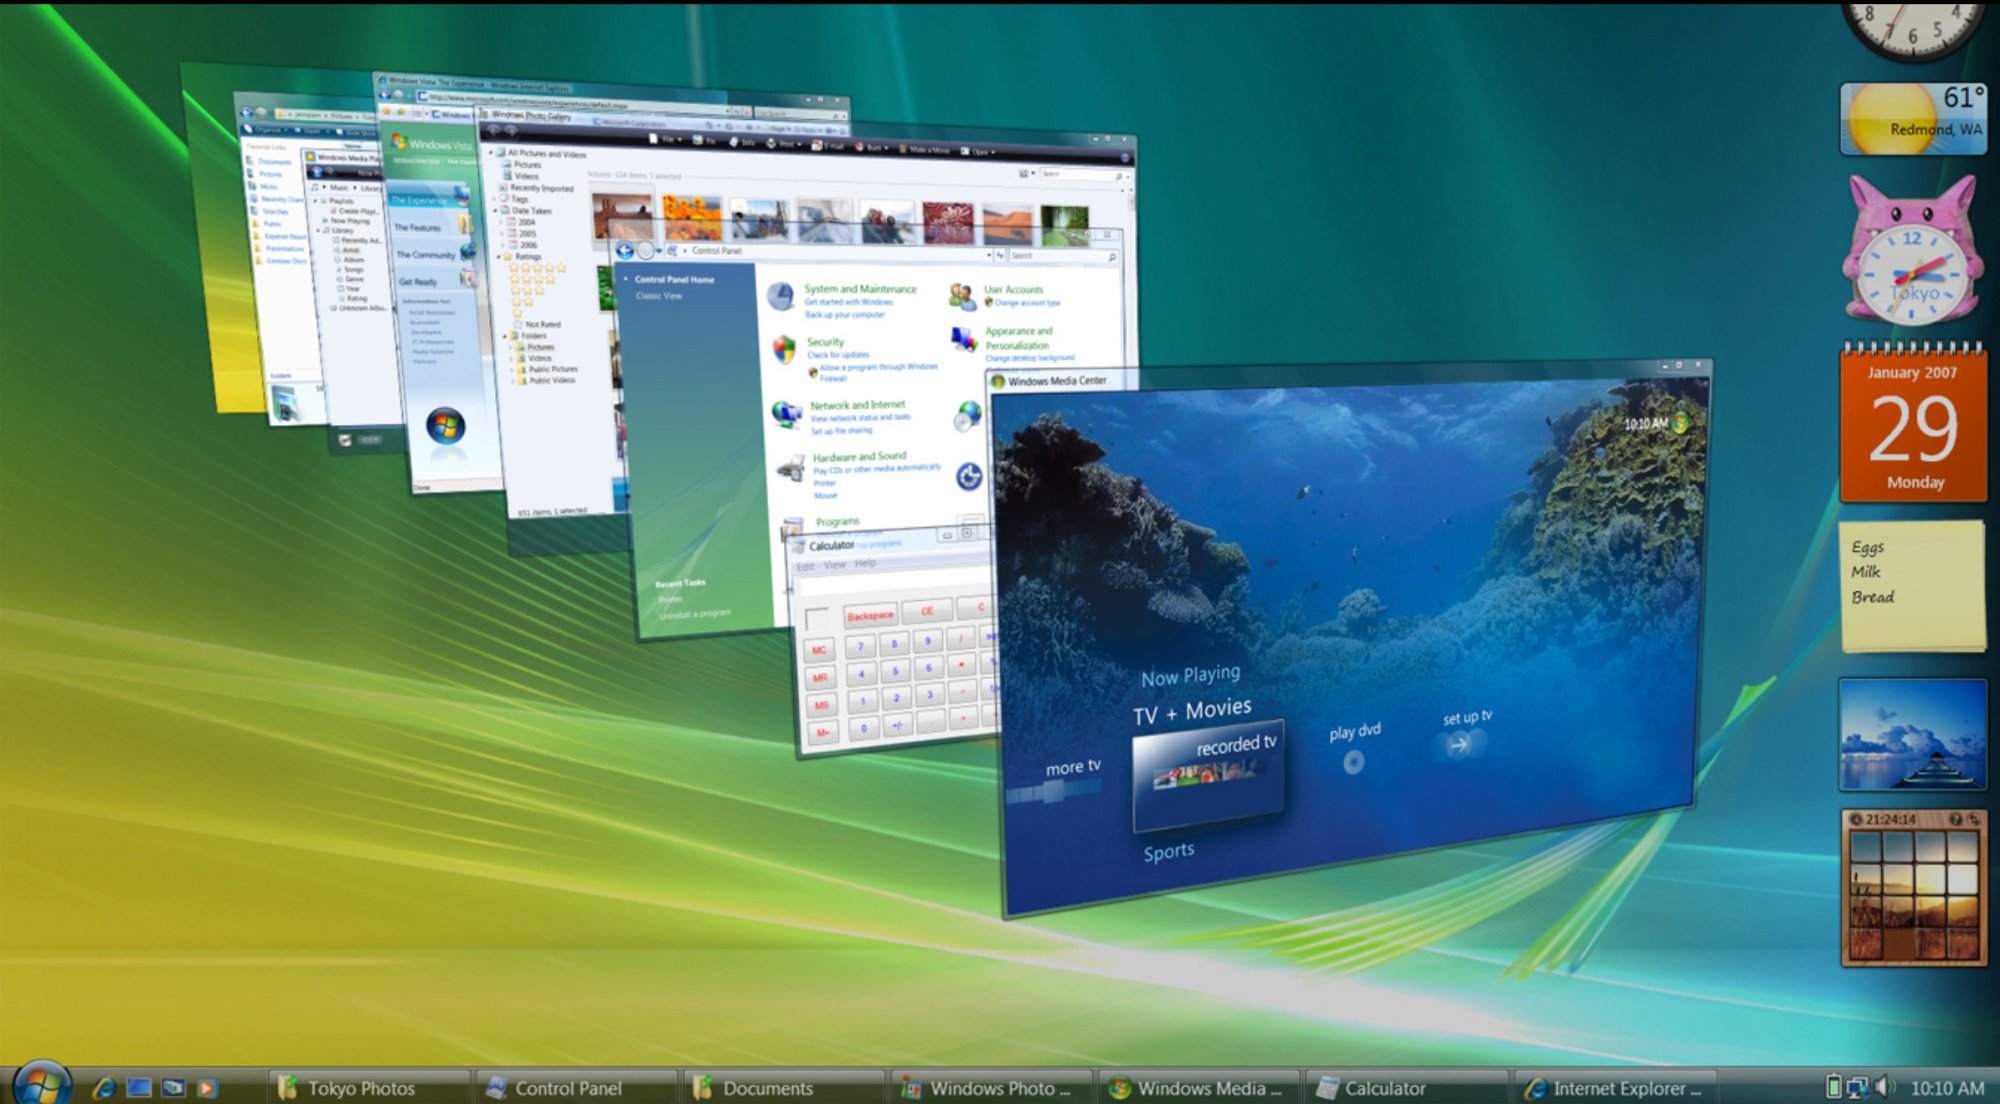Click the Hardware and Sound printer icon

tap(791, 469)
